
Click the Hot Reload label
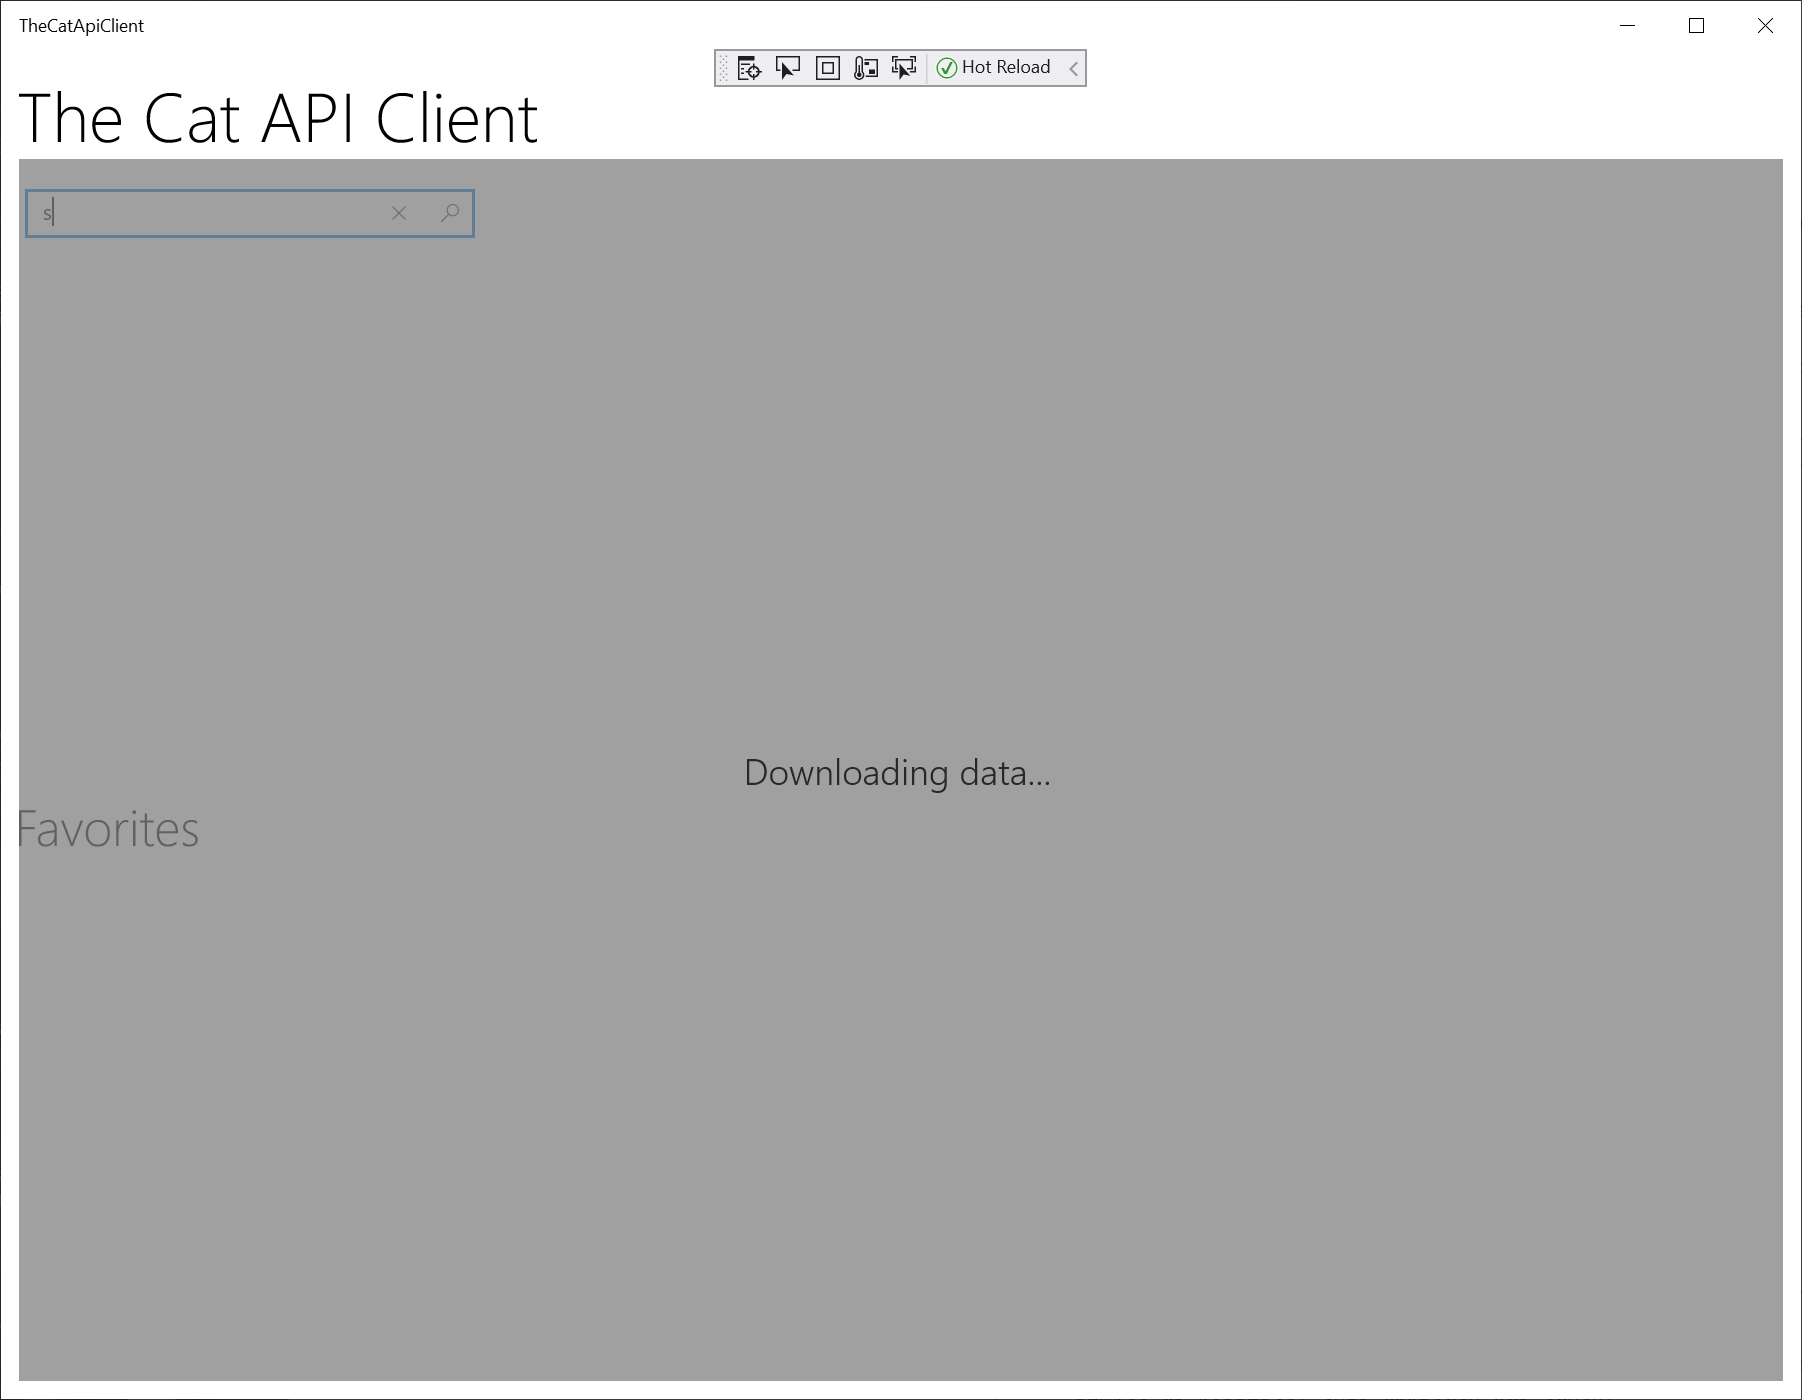point(1005,67)
